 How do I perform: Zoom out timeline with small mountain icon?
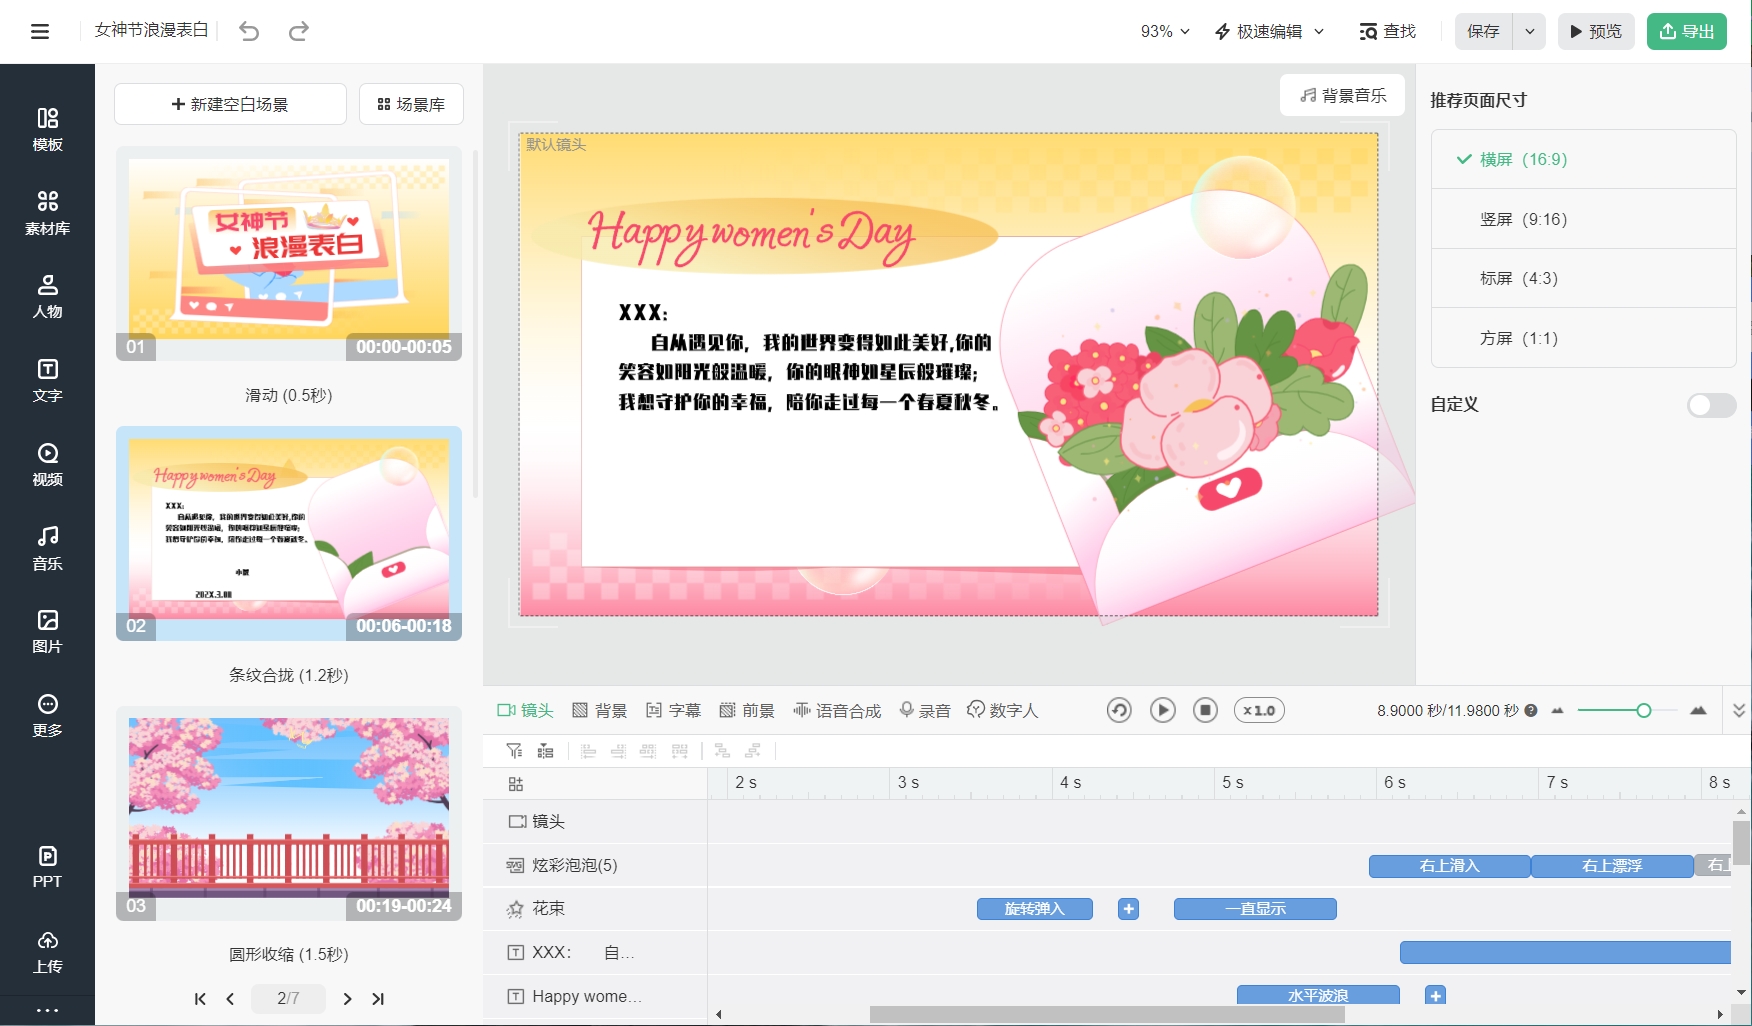coord(1557,710)
